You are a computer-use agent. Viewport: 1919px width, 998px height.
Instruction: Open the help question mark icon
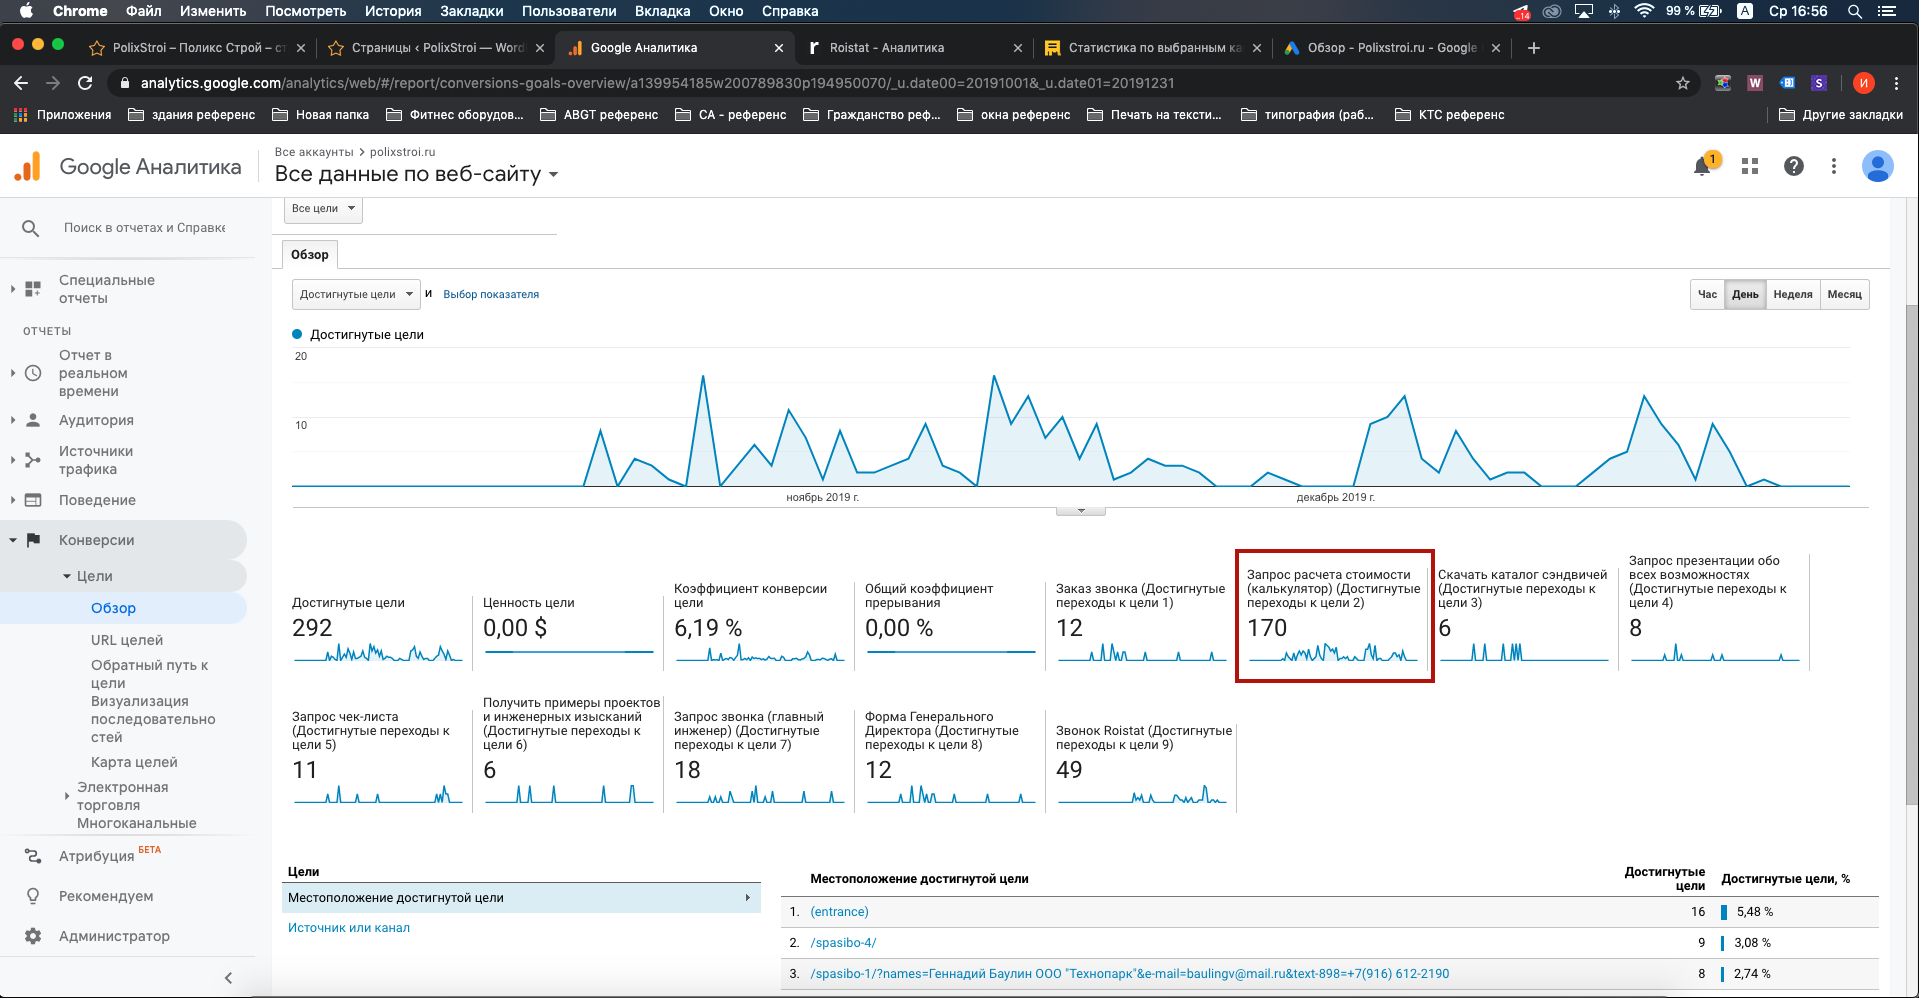[1794, 166]
